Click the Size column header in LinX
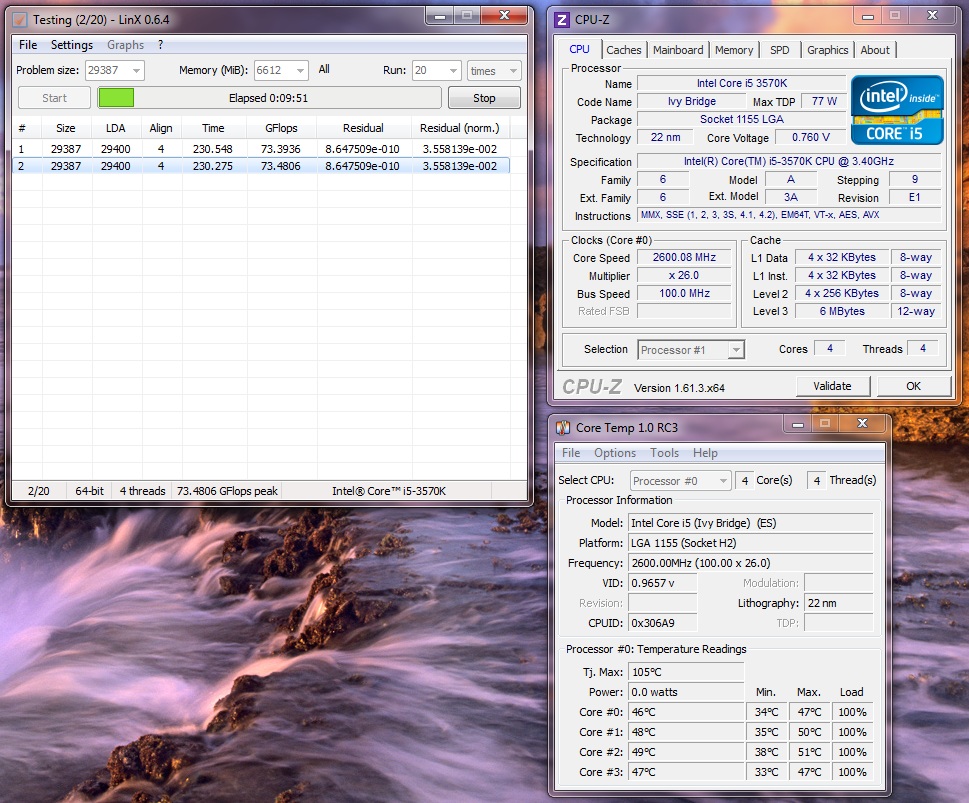This screenshot has height=803, width=969. pos(66,128)
